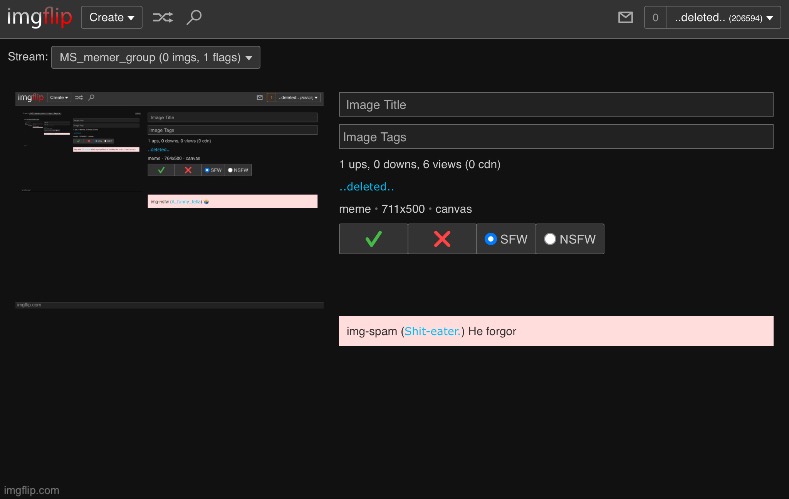Viewport: 789px width, 499px height.
Task: Click into the Image Title field
Action: click(x=556, y=105)
